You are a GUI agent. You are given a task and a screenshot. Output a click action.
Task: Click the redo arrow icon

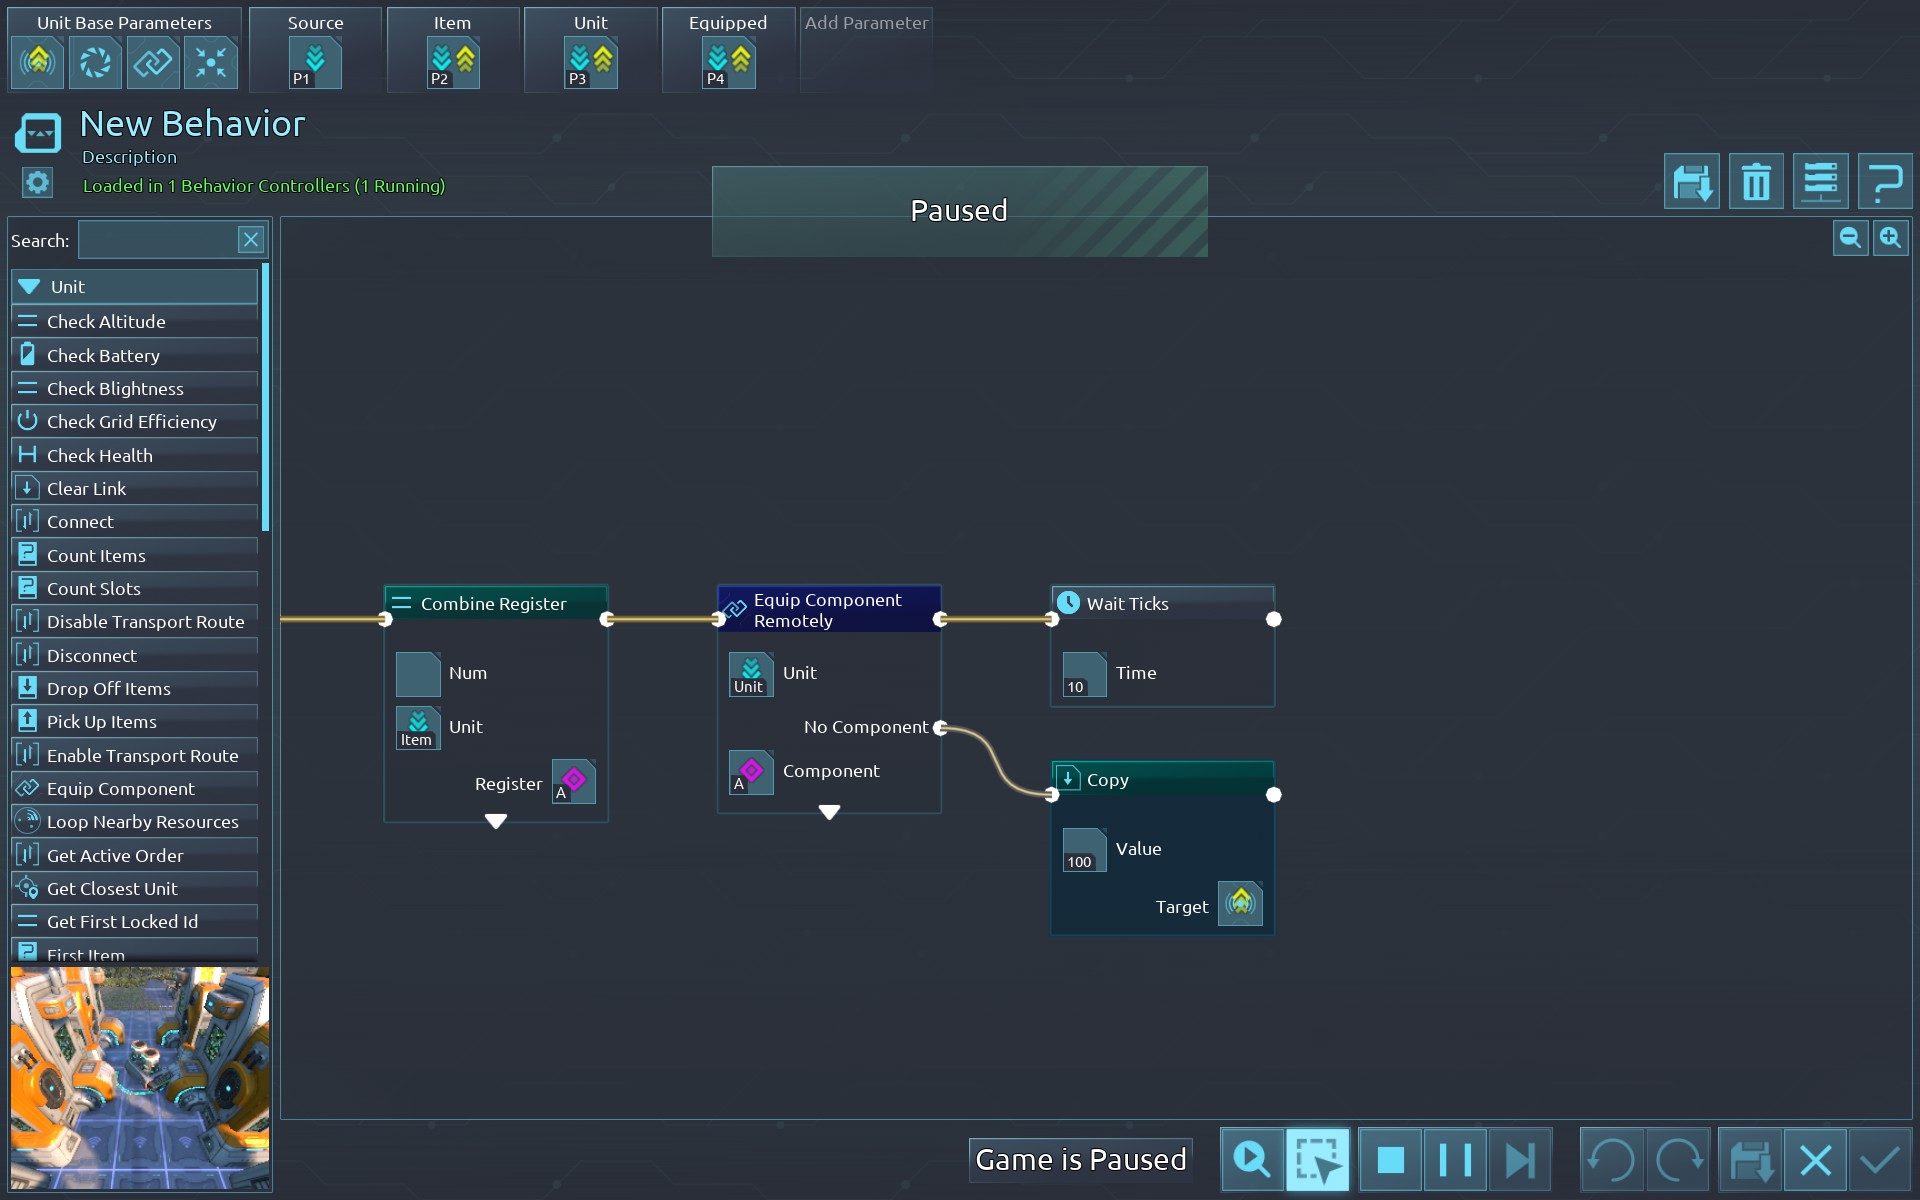pyautogui.click(x=1678, y=1160)
